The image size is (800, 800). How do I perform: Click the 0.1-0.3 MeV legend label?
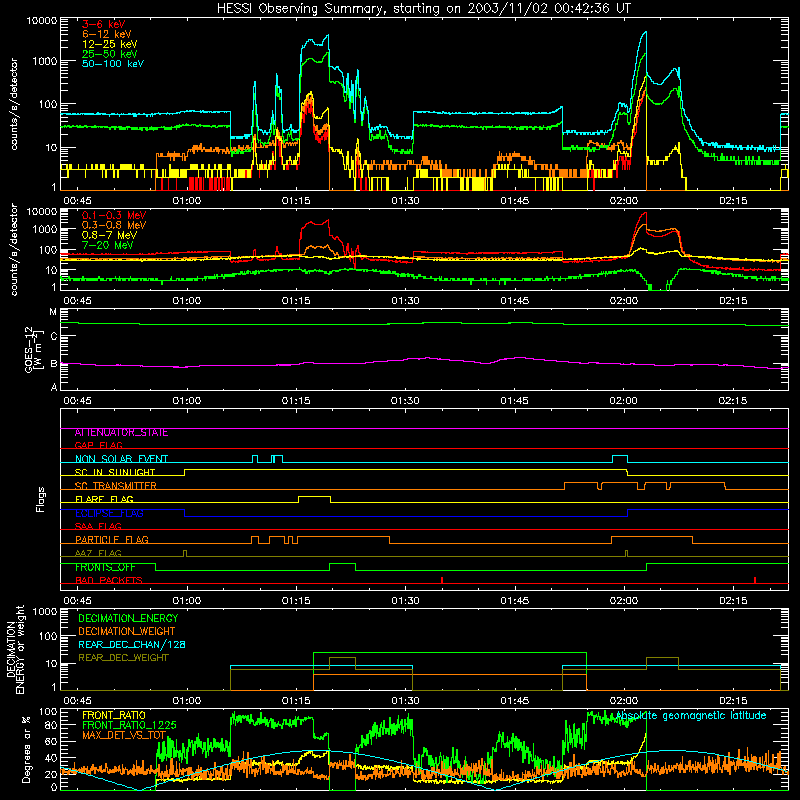pos(114,215)
